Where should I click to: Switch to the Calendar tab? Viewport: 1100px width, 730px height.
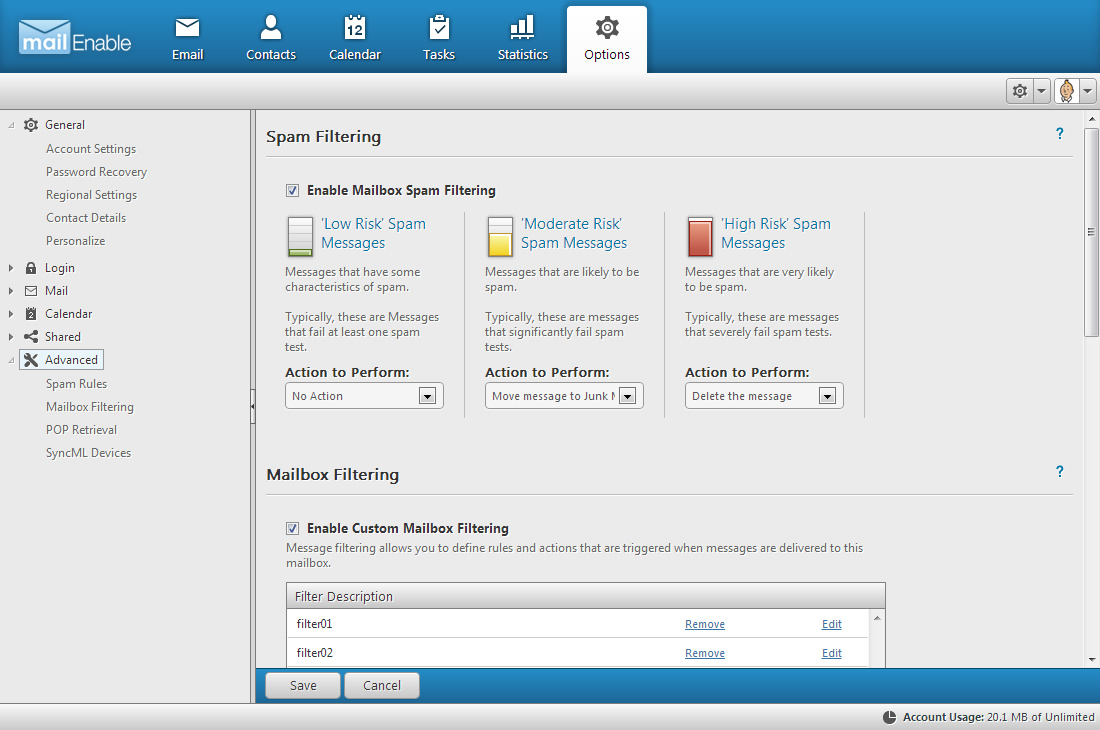coord(355,40)
